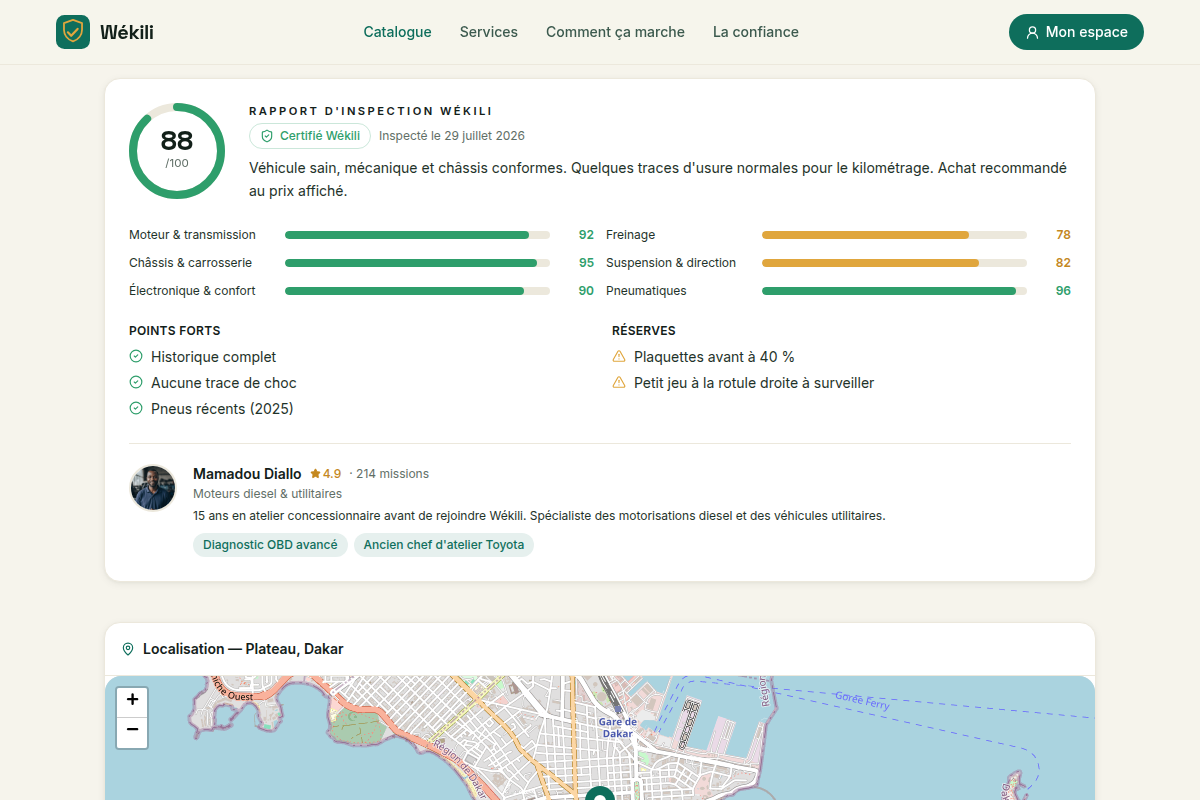Click the user icon in Mon espace
Image resolution: width=1200 pixels, height=800 pixels.
pos(1033,32)
